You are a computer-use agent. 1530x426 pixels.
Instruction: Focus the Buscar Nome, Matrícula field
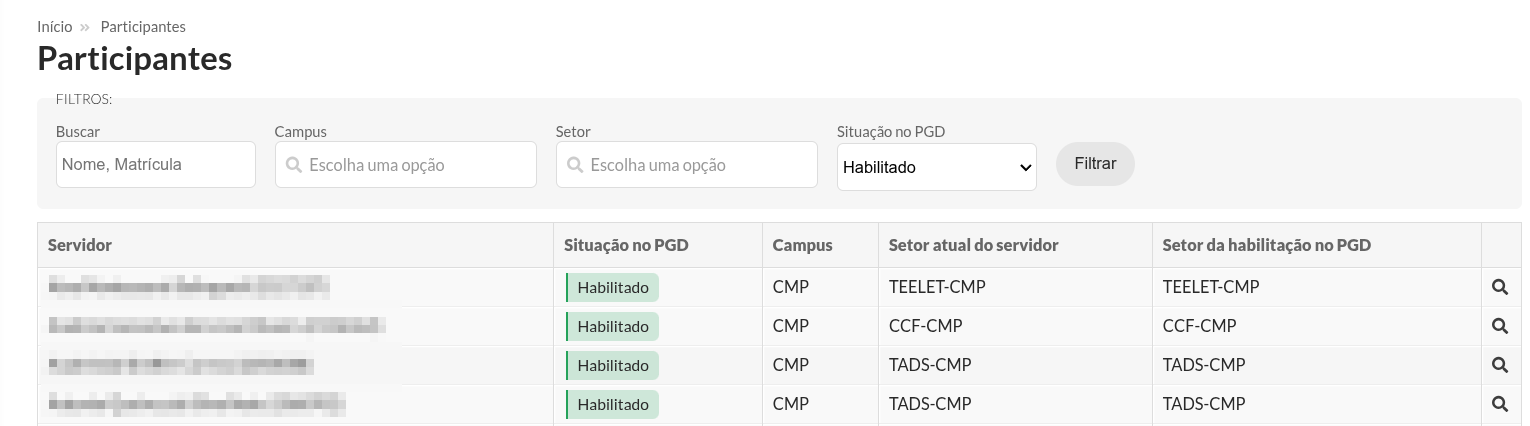pyautogui.click(x=156, y=164)
